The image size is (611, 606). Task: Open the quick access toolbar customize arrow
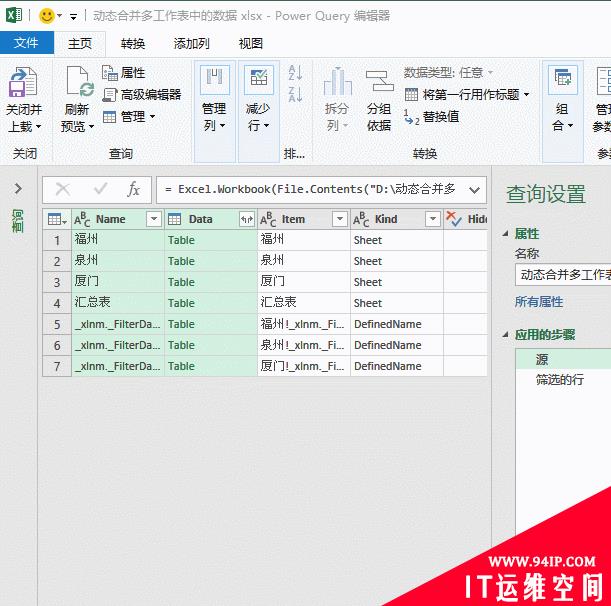tap(73, 16)
